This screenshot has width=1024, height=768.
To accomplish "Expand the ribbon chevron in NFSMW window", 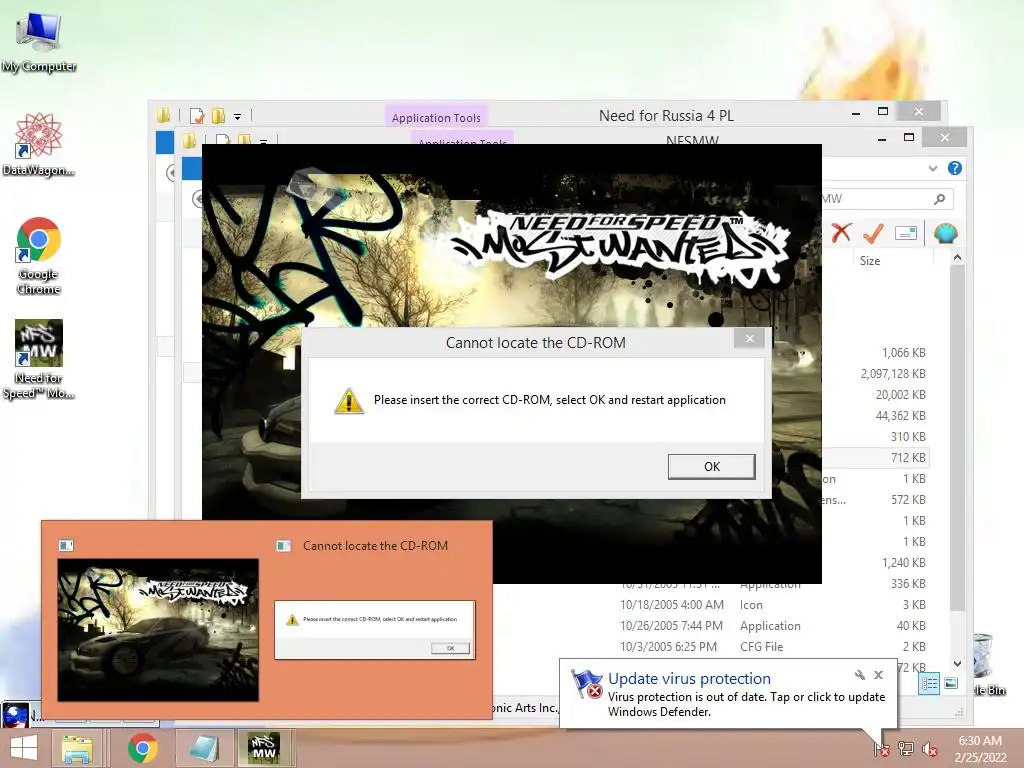I will [933, 168].
